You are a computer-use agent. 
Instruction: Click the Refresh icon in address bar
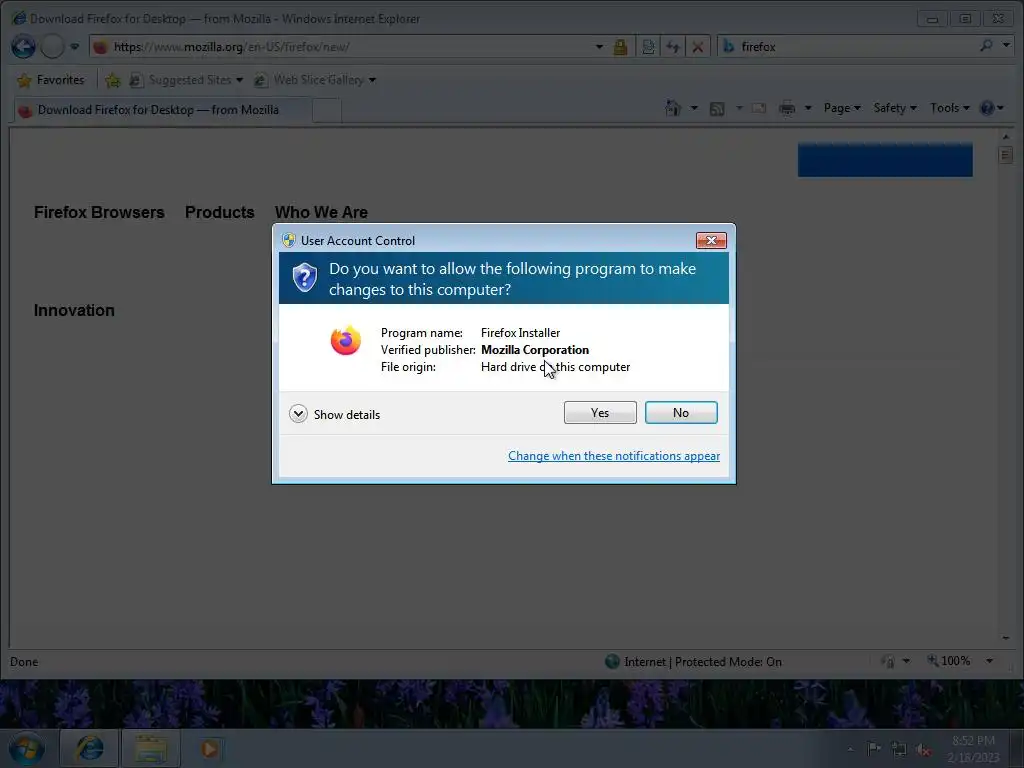pyautogui.click(x=673, y=47)
